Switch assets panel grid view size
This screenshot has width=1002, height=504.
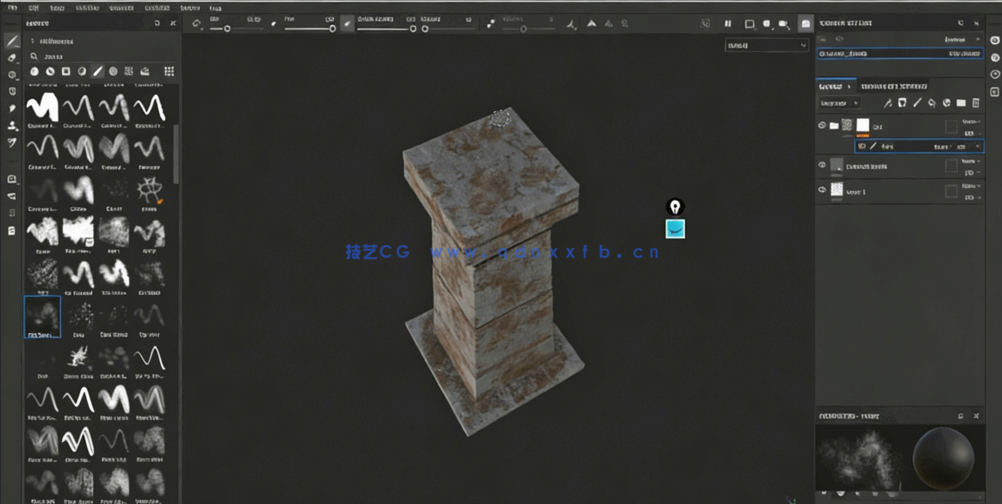(x=169, y=72)
